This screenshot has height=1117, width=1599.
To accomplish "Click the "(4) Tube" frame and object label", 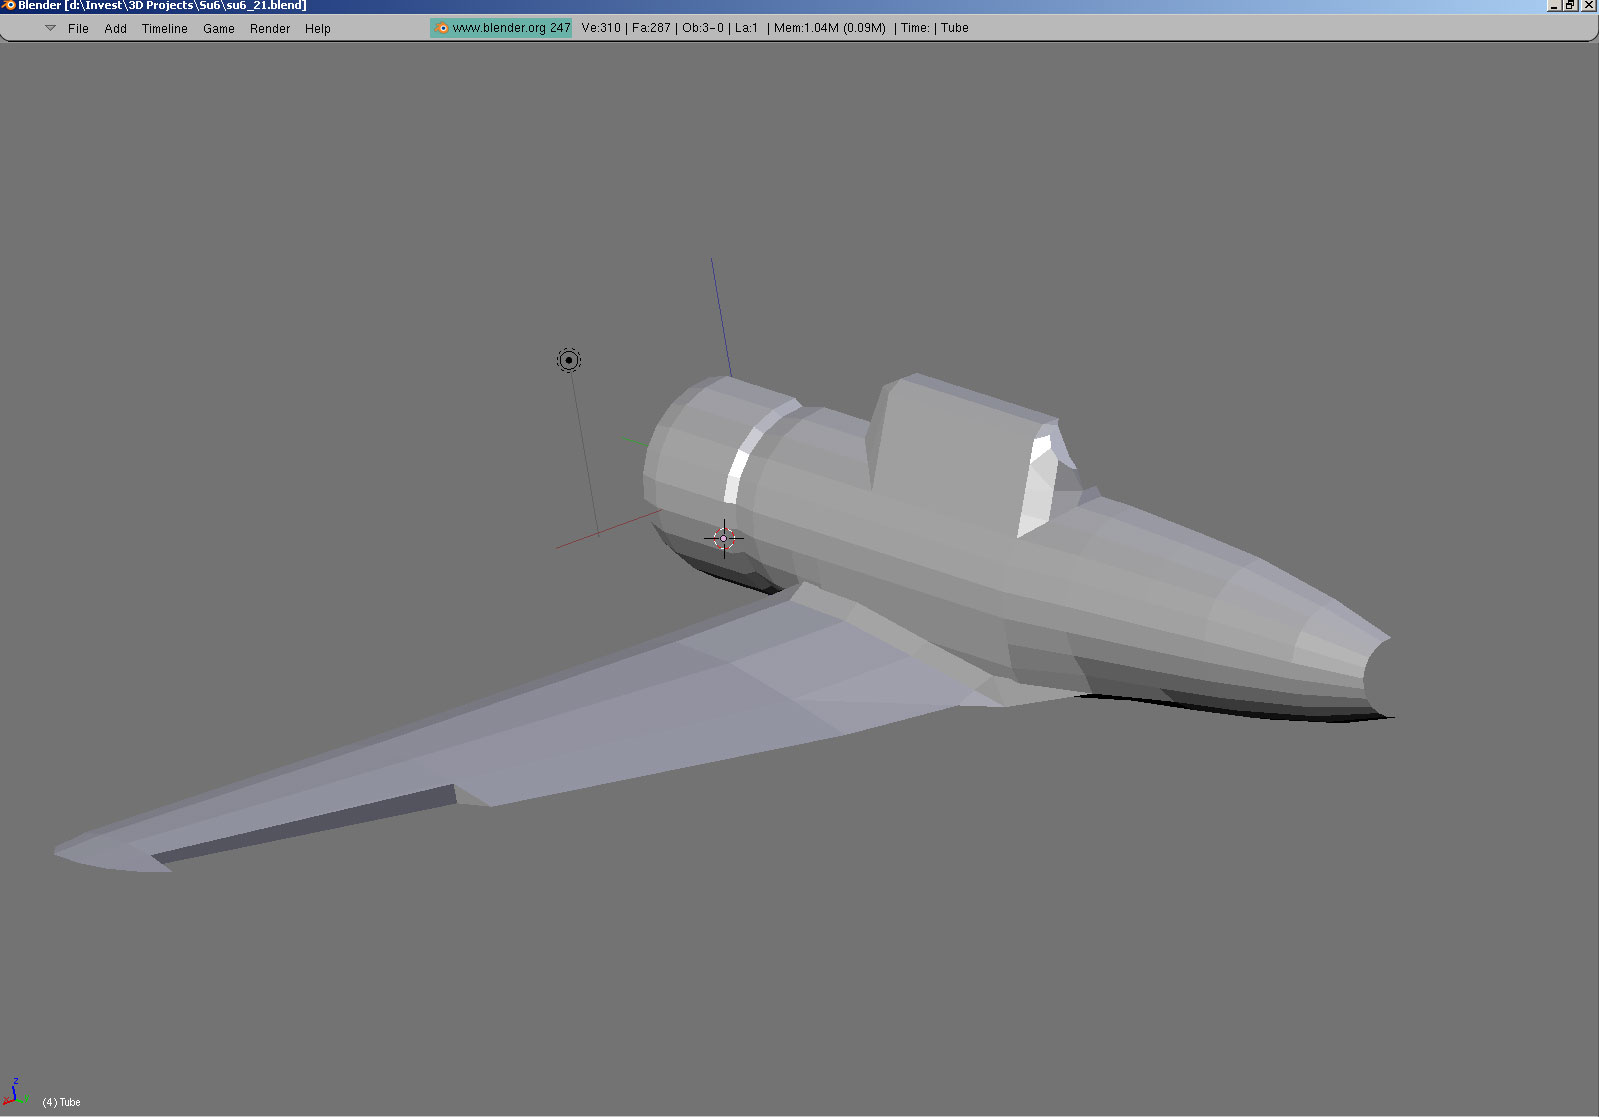I will click(61, 1102).
